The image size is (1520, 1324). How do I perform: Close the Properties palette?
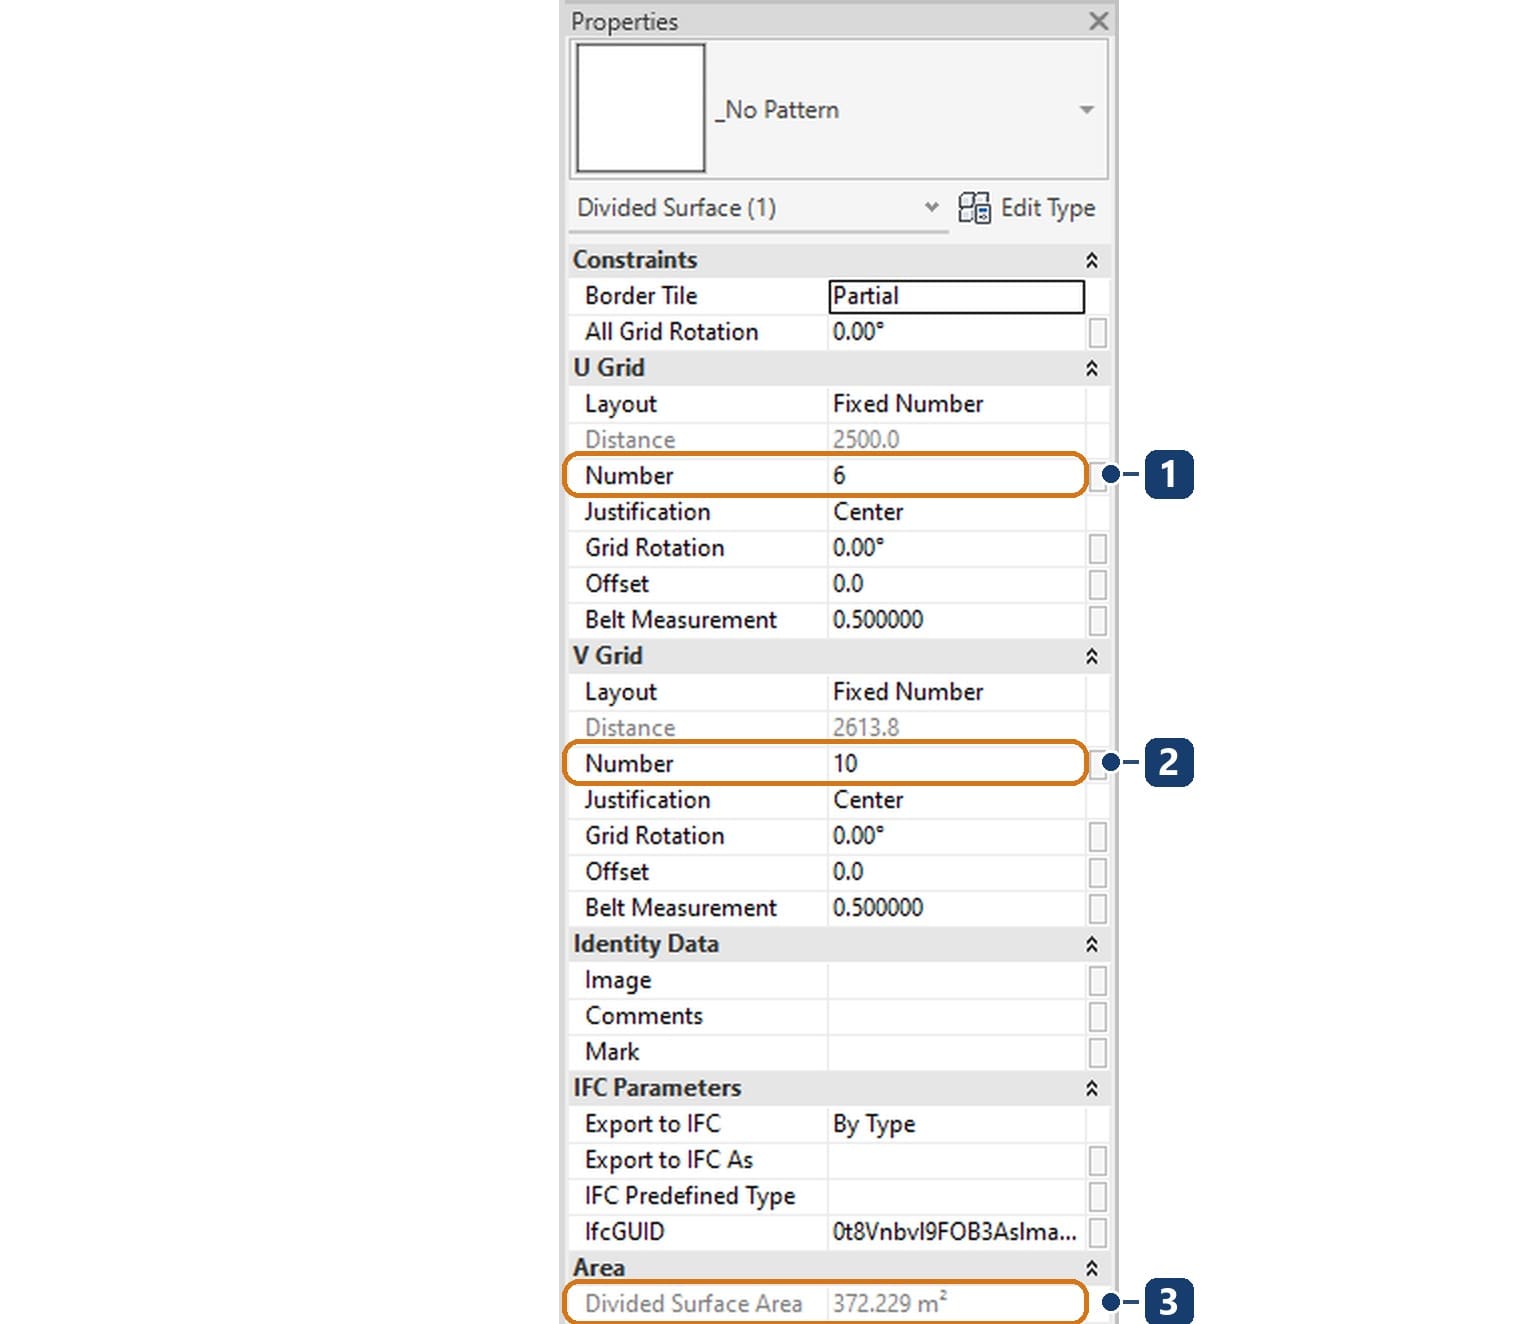click(1098, 21)
